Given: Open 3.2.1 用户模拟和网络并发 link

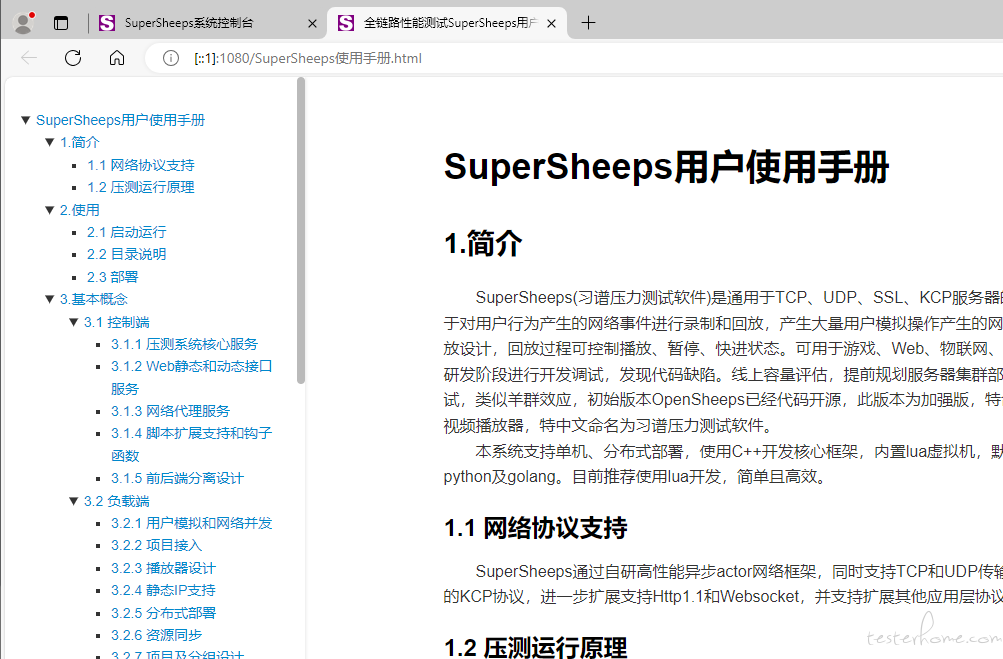Looking at the screenshot, I should (x=192, y=523).
